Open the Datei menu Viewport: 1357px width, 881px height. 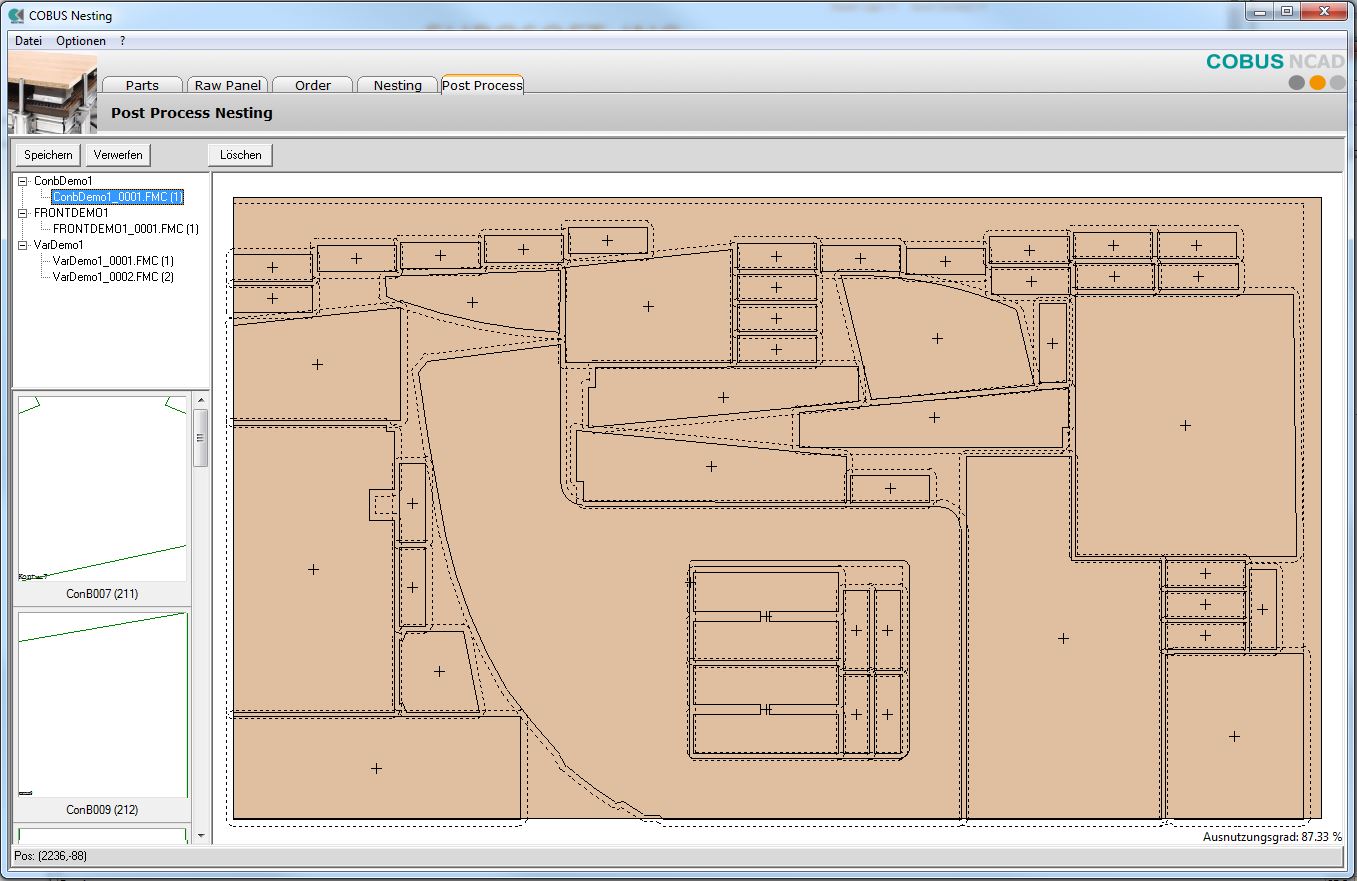tap(27, 41)
